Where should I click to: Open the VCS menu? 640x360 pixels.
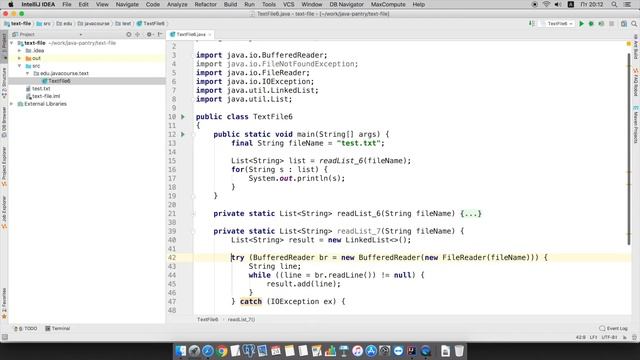click(x=289, y=4)
